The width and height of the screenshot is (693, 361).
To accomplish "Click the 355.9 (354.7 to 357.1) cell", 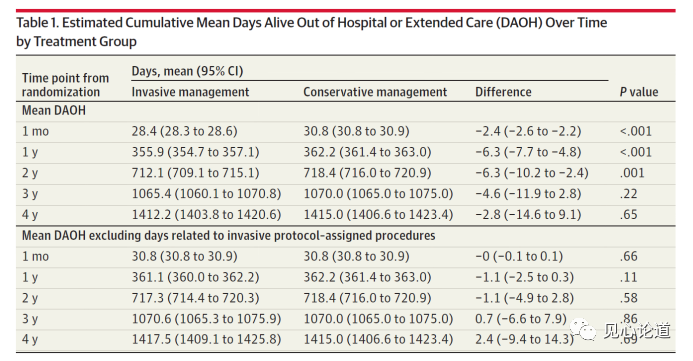I will point(195,152).
